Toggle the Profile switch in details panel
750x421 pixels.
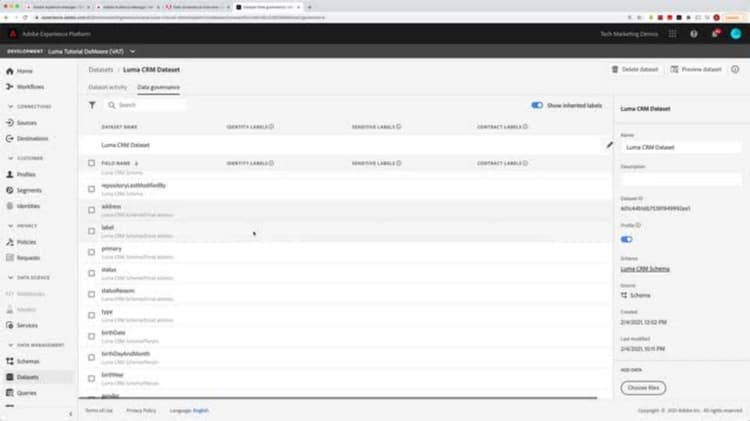pyautogui.click(x=626, y=239)
